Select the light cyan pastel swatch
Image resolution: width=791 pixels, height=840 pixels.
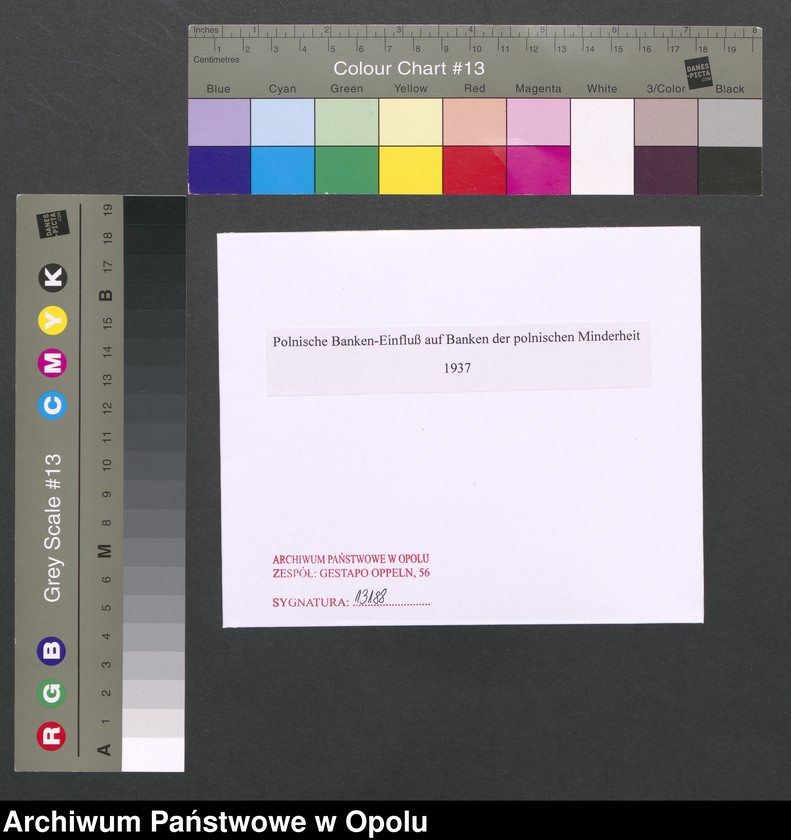click(x=282, y=122)
